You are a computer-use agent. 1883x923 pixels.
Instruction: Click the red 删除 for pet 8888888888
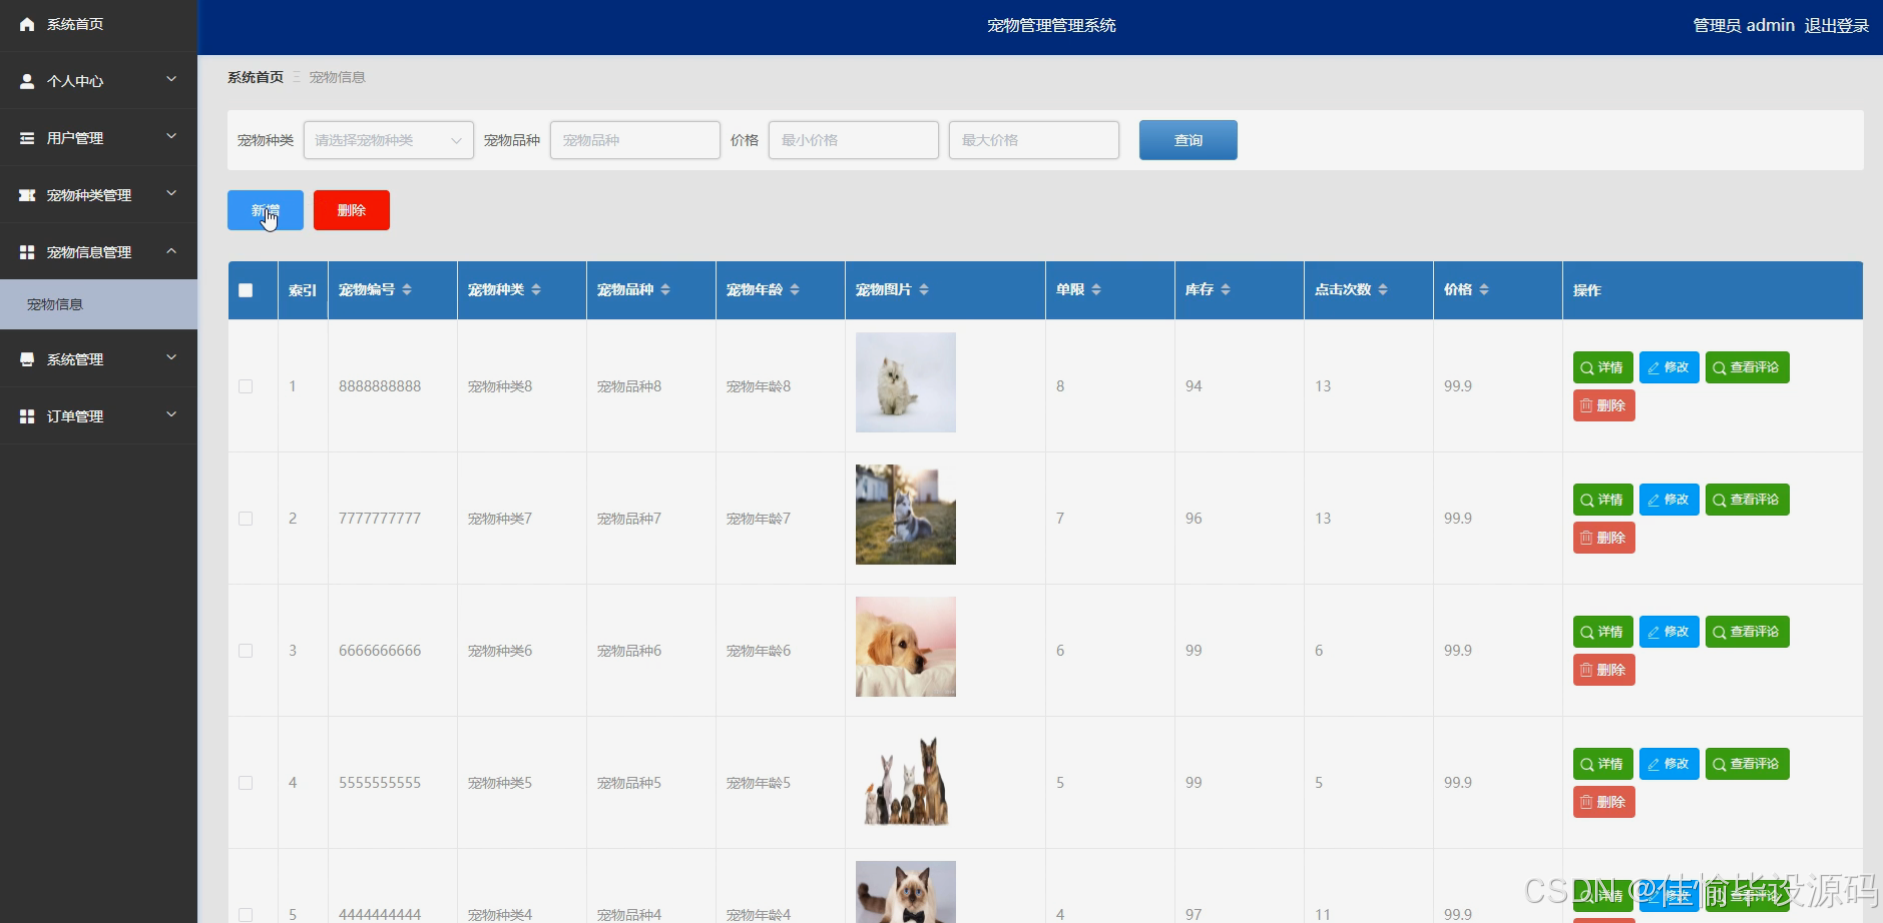(x=1604, y=405)
